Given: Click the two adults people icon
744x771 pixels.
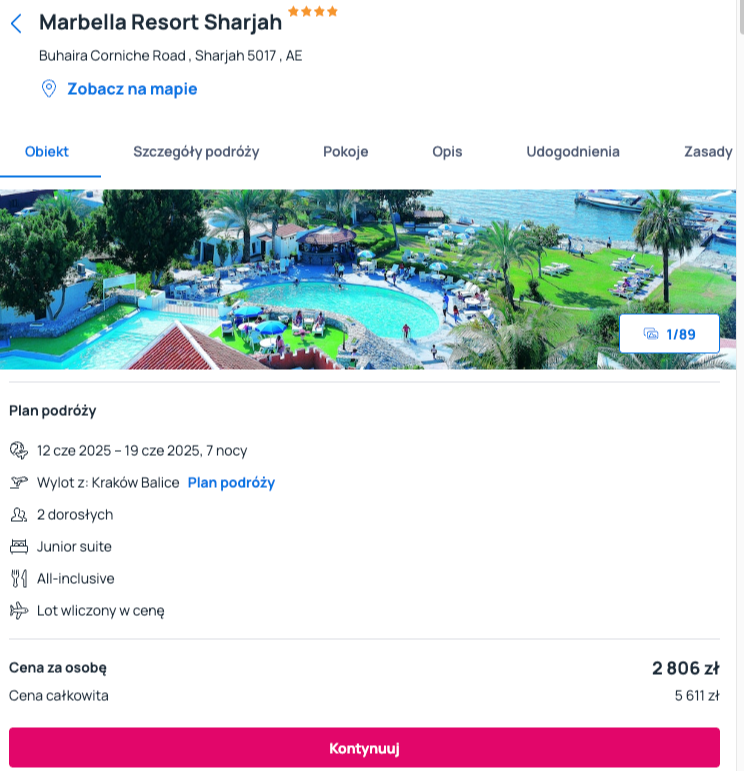Looking at the screenshot, I should point(19,514).
